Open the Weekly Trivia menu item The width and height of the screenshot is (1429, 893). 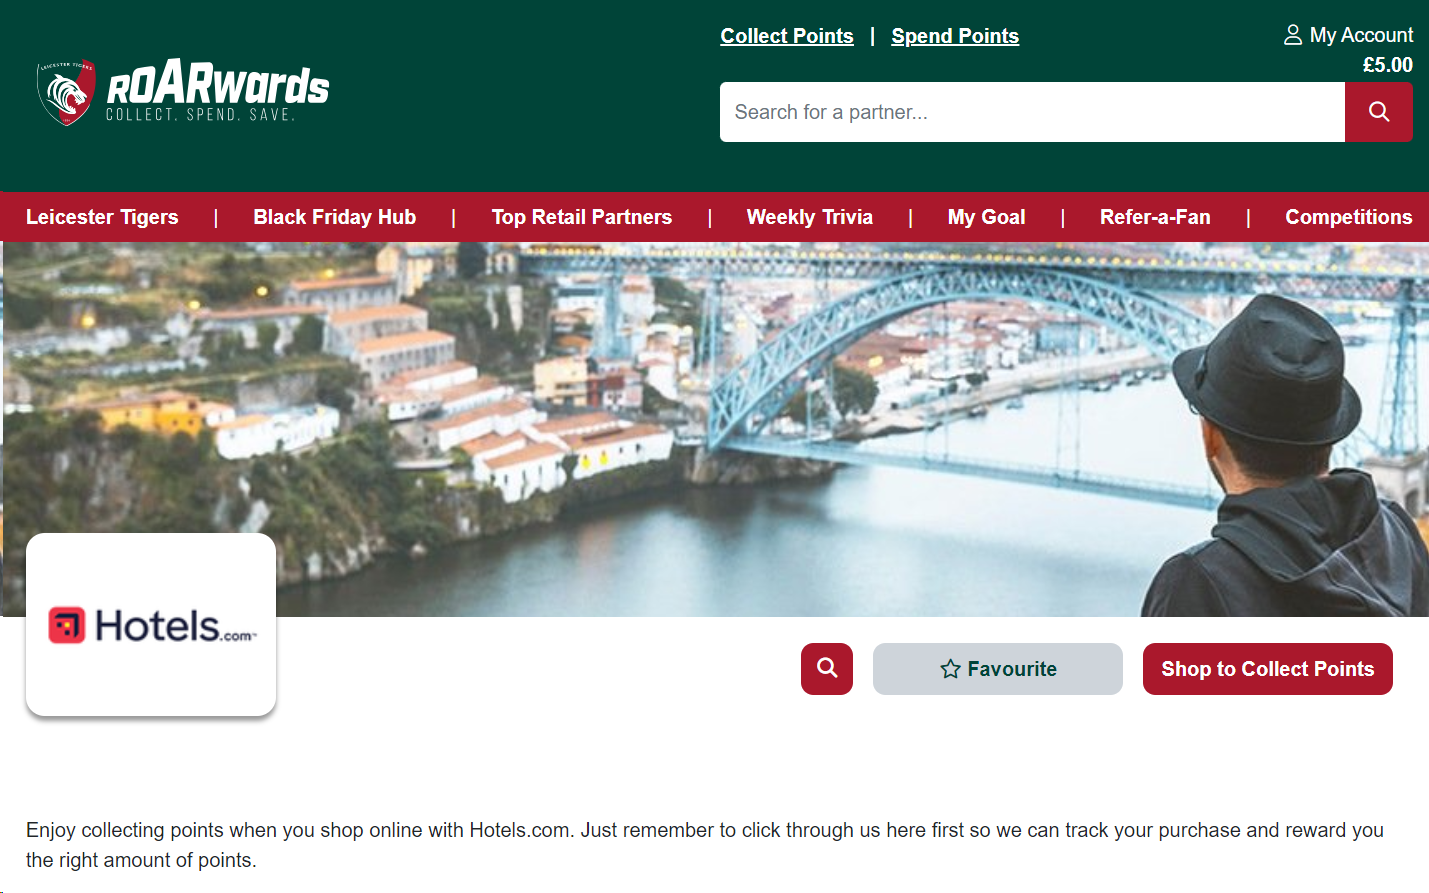pyautogui.click(x=810, y=217)
